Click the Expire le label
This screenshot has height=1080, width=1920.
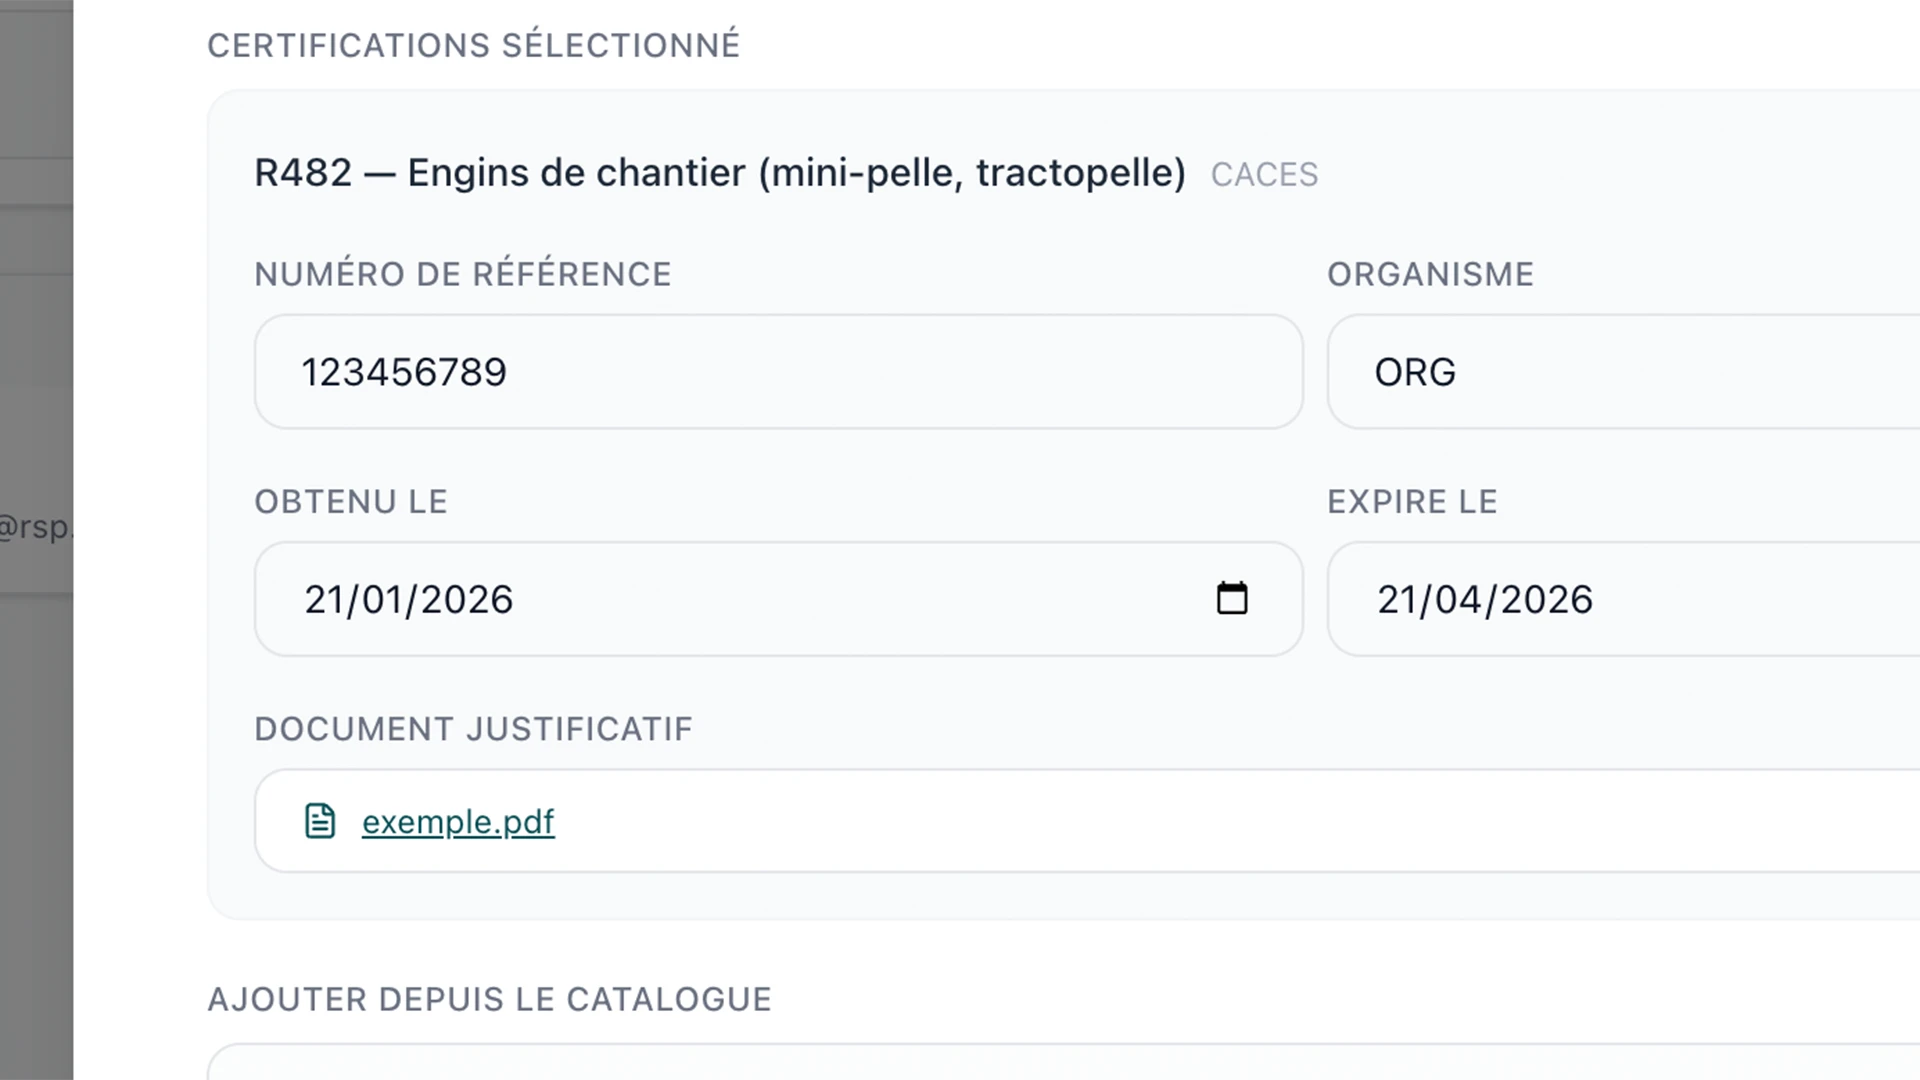point(1412,502)
